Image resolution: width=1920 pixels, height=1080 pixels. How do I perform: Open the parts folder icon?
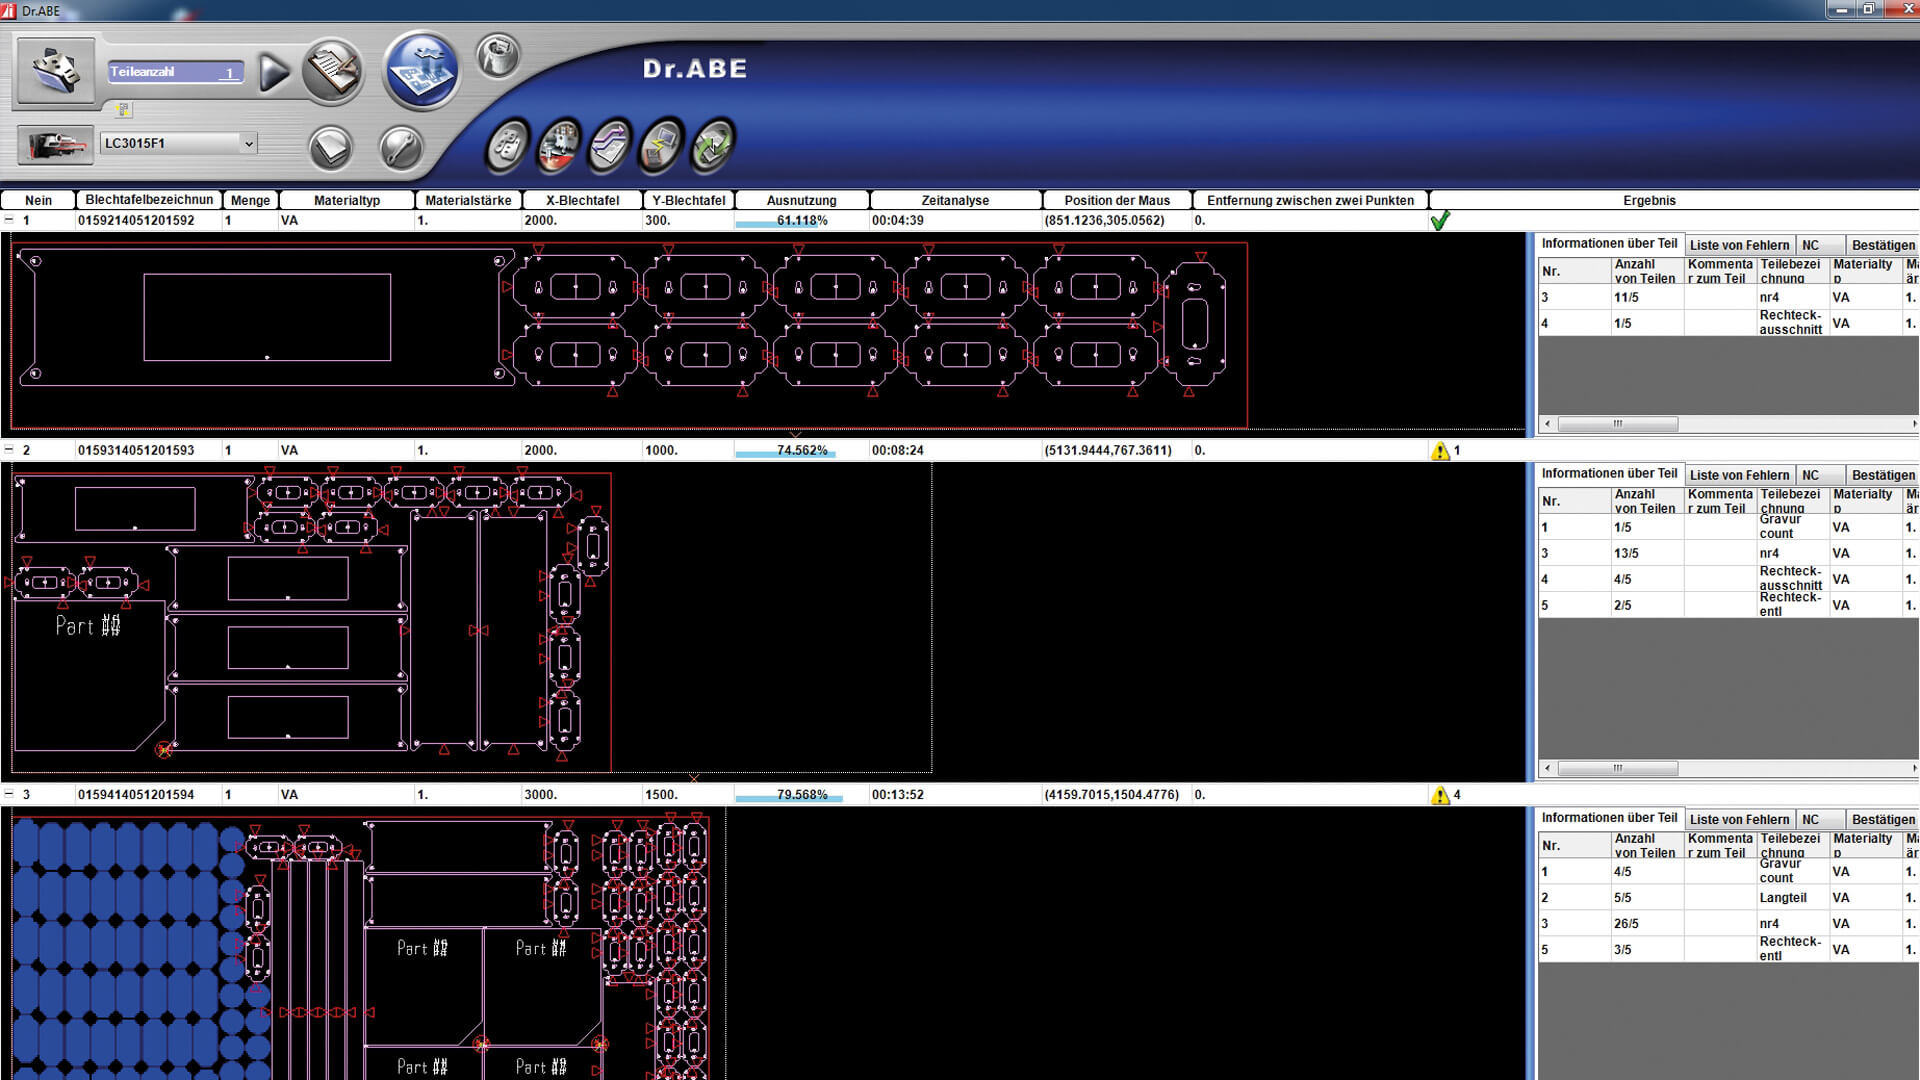pyautogui.click(x=56, y=70)
